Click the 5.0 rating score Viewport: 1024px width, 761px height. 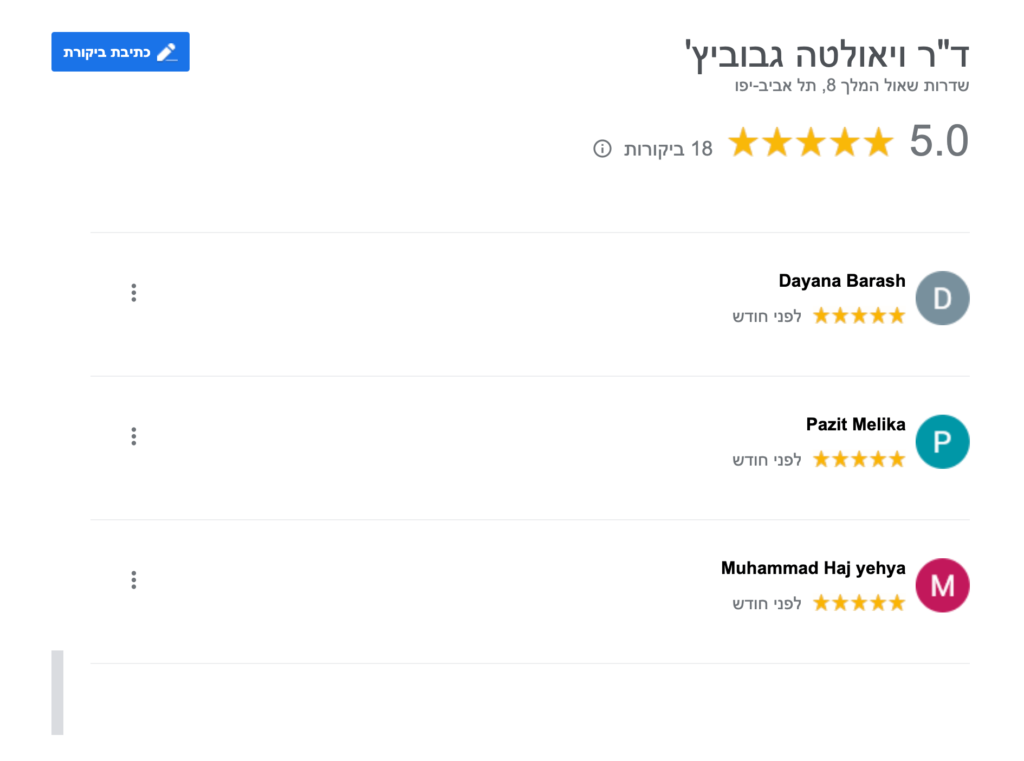tap(938, 141)
